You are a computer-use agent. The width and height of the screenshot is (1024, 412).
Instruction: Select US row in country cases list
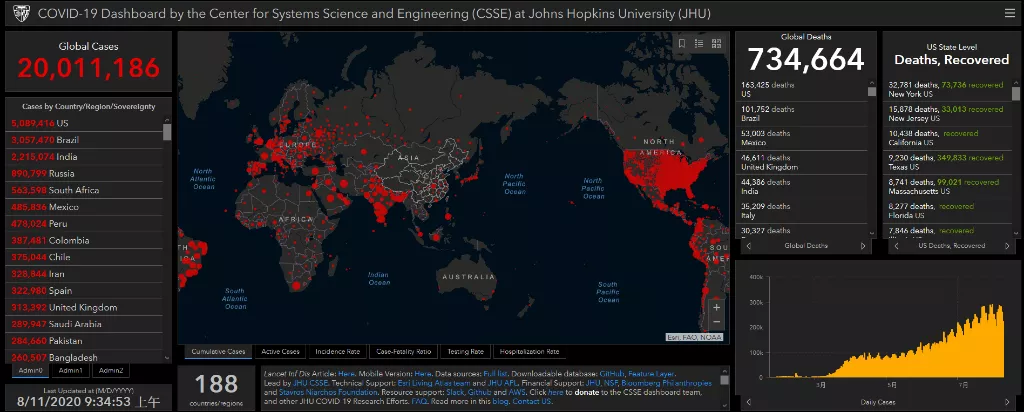[86, 123]
